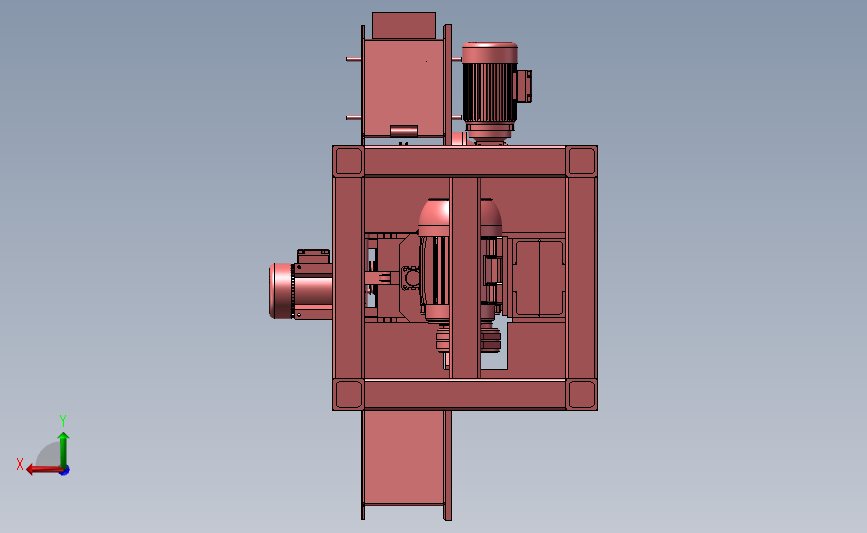Select the rectangular cover panel right of center motor
This screenshot has width=867, height=533.
539,278
